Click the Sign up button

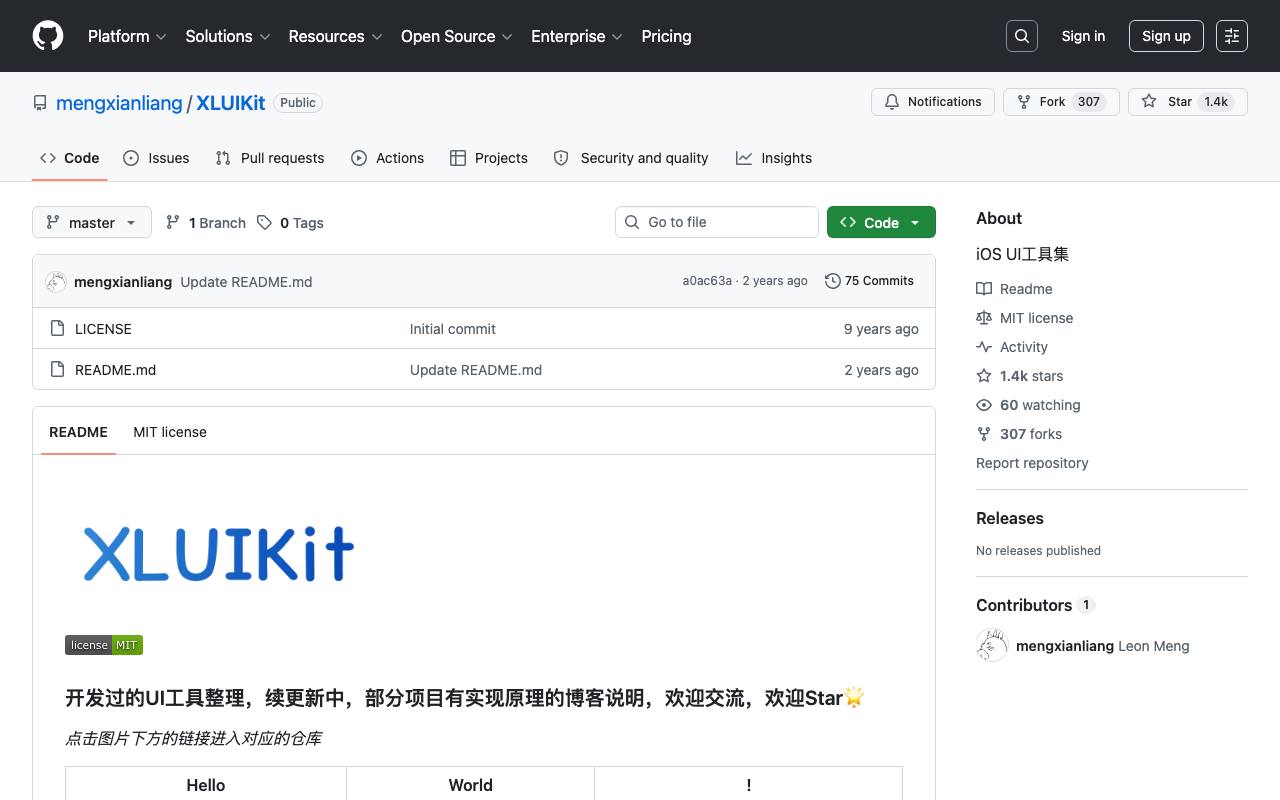tap(1166, 36)
